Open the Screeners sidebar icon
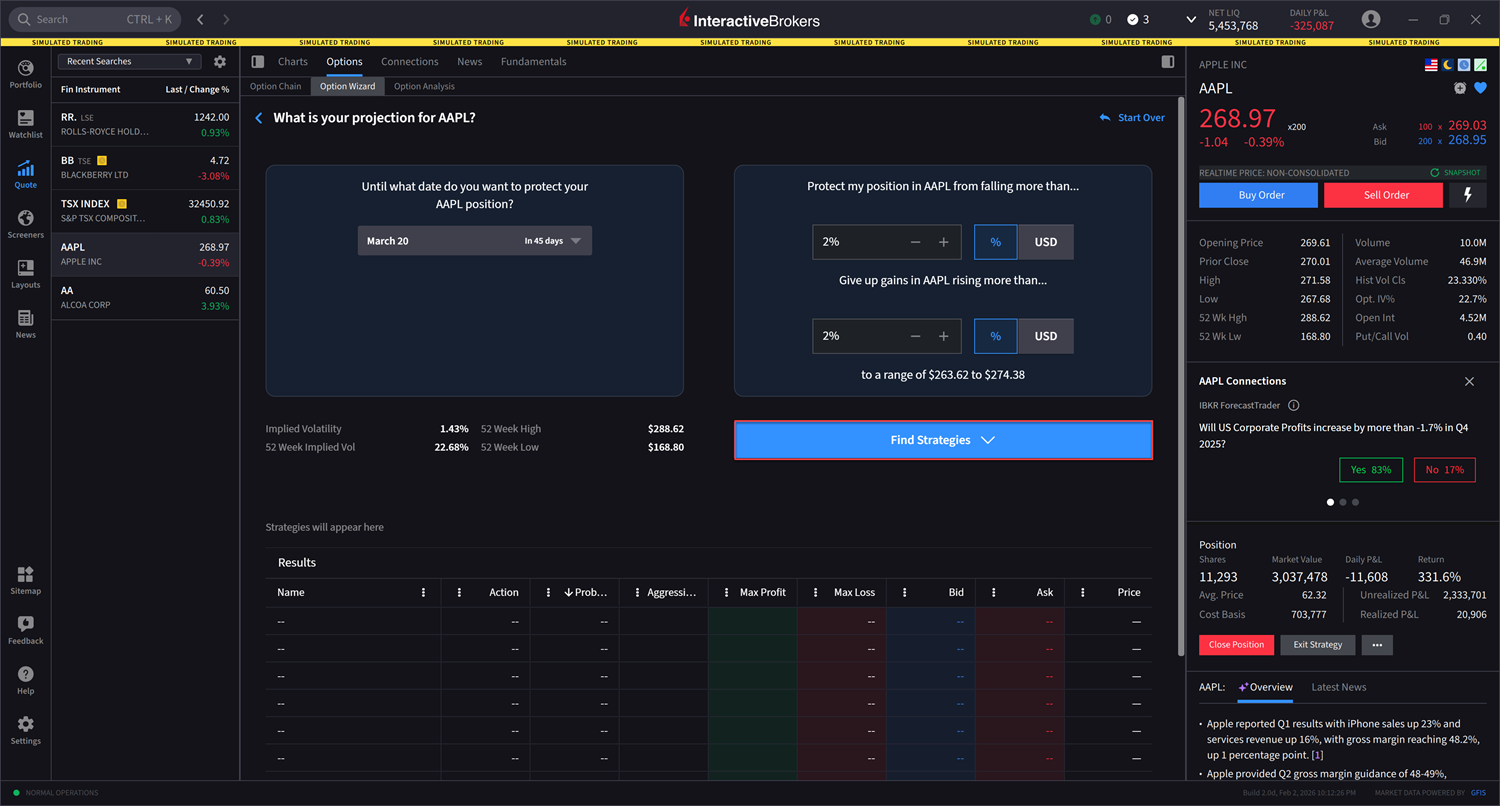The image size is (1500, 806). (25, 224)
